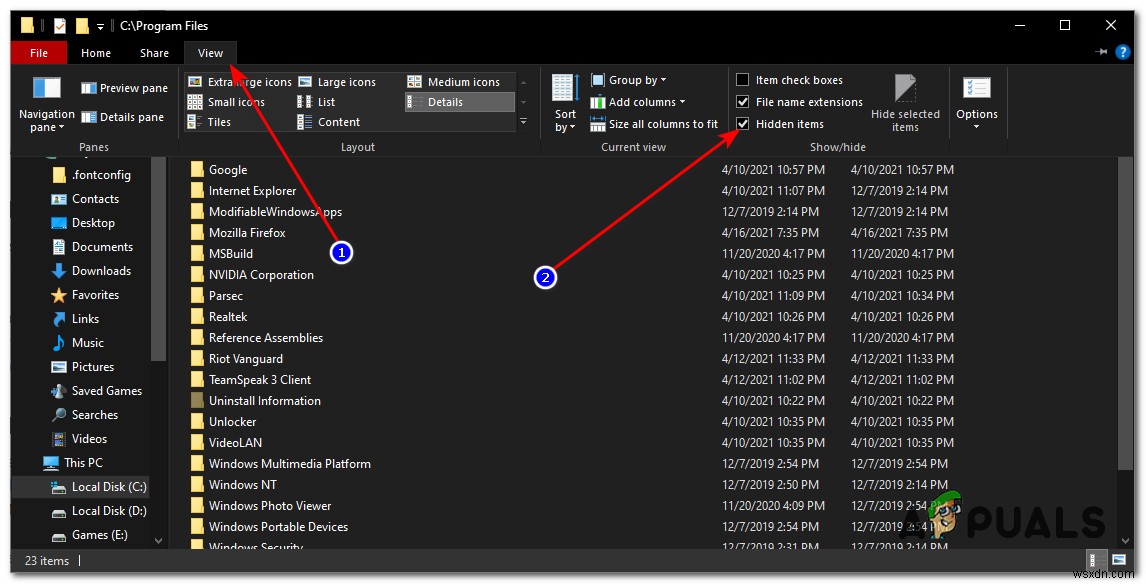The image size is (1146, 584).
Task: Switch to the Share tab
Action: pyautogui.click(x=154, y=53)
